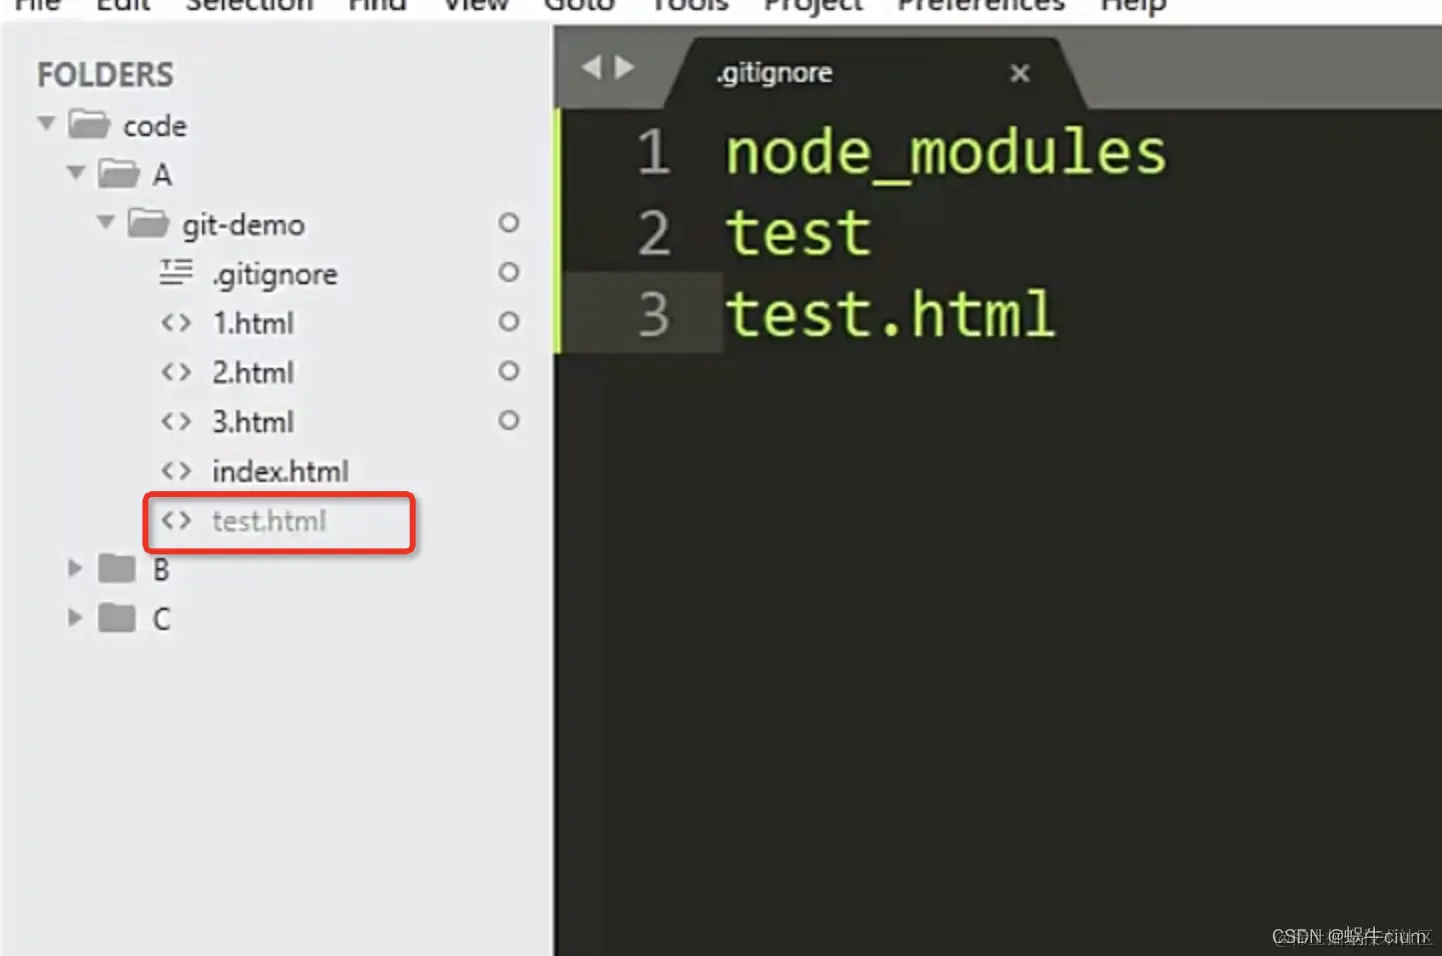Image resolution: width=1442 pixels, height=956 pixels.
Task: Open the Goto menu
Action: (579, 5)
